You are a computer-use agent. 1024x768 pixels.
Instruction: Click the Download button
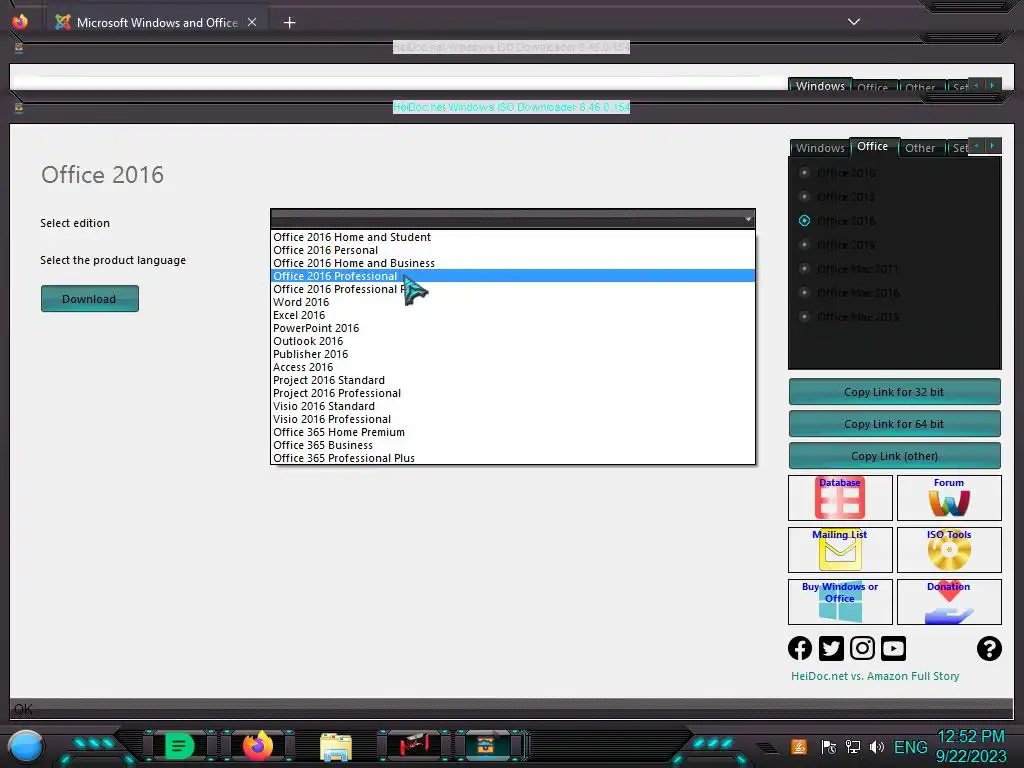[x=89, y=298]
